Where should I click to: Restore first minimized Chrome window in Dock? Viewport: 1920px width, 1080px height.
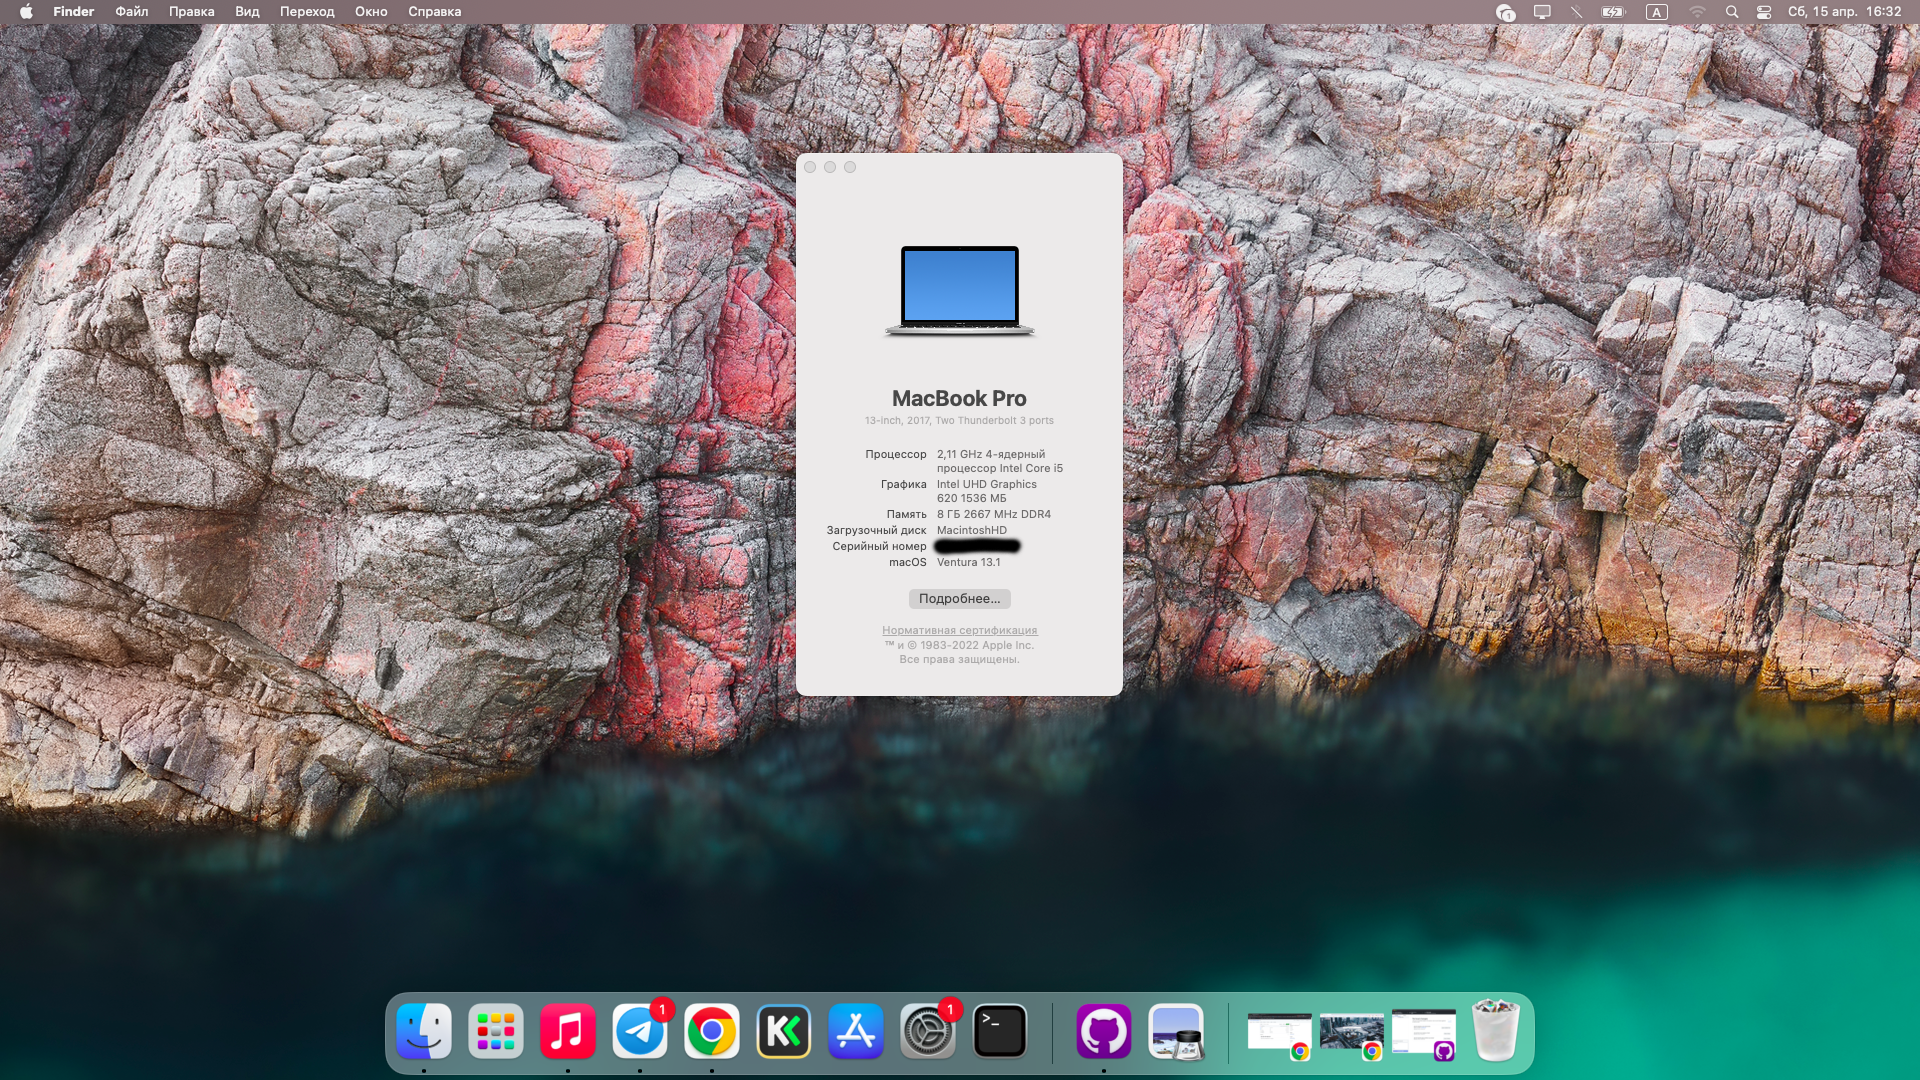(x=1280, y=1034)
